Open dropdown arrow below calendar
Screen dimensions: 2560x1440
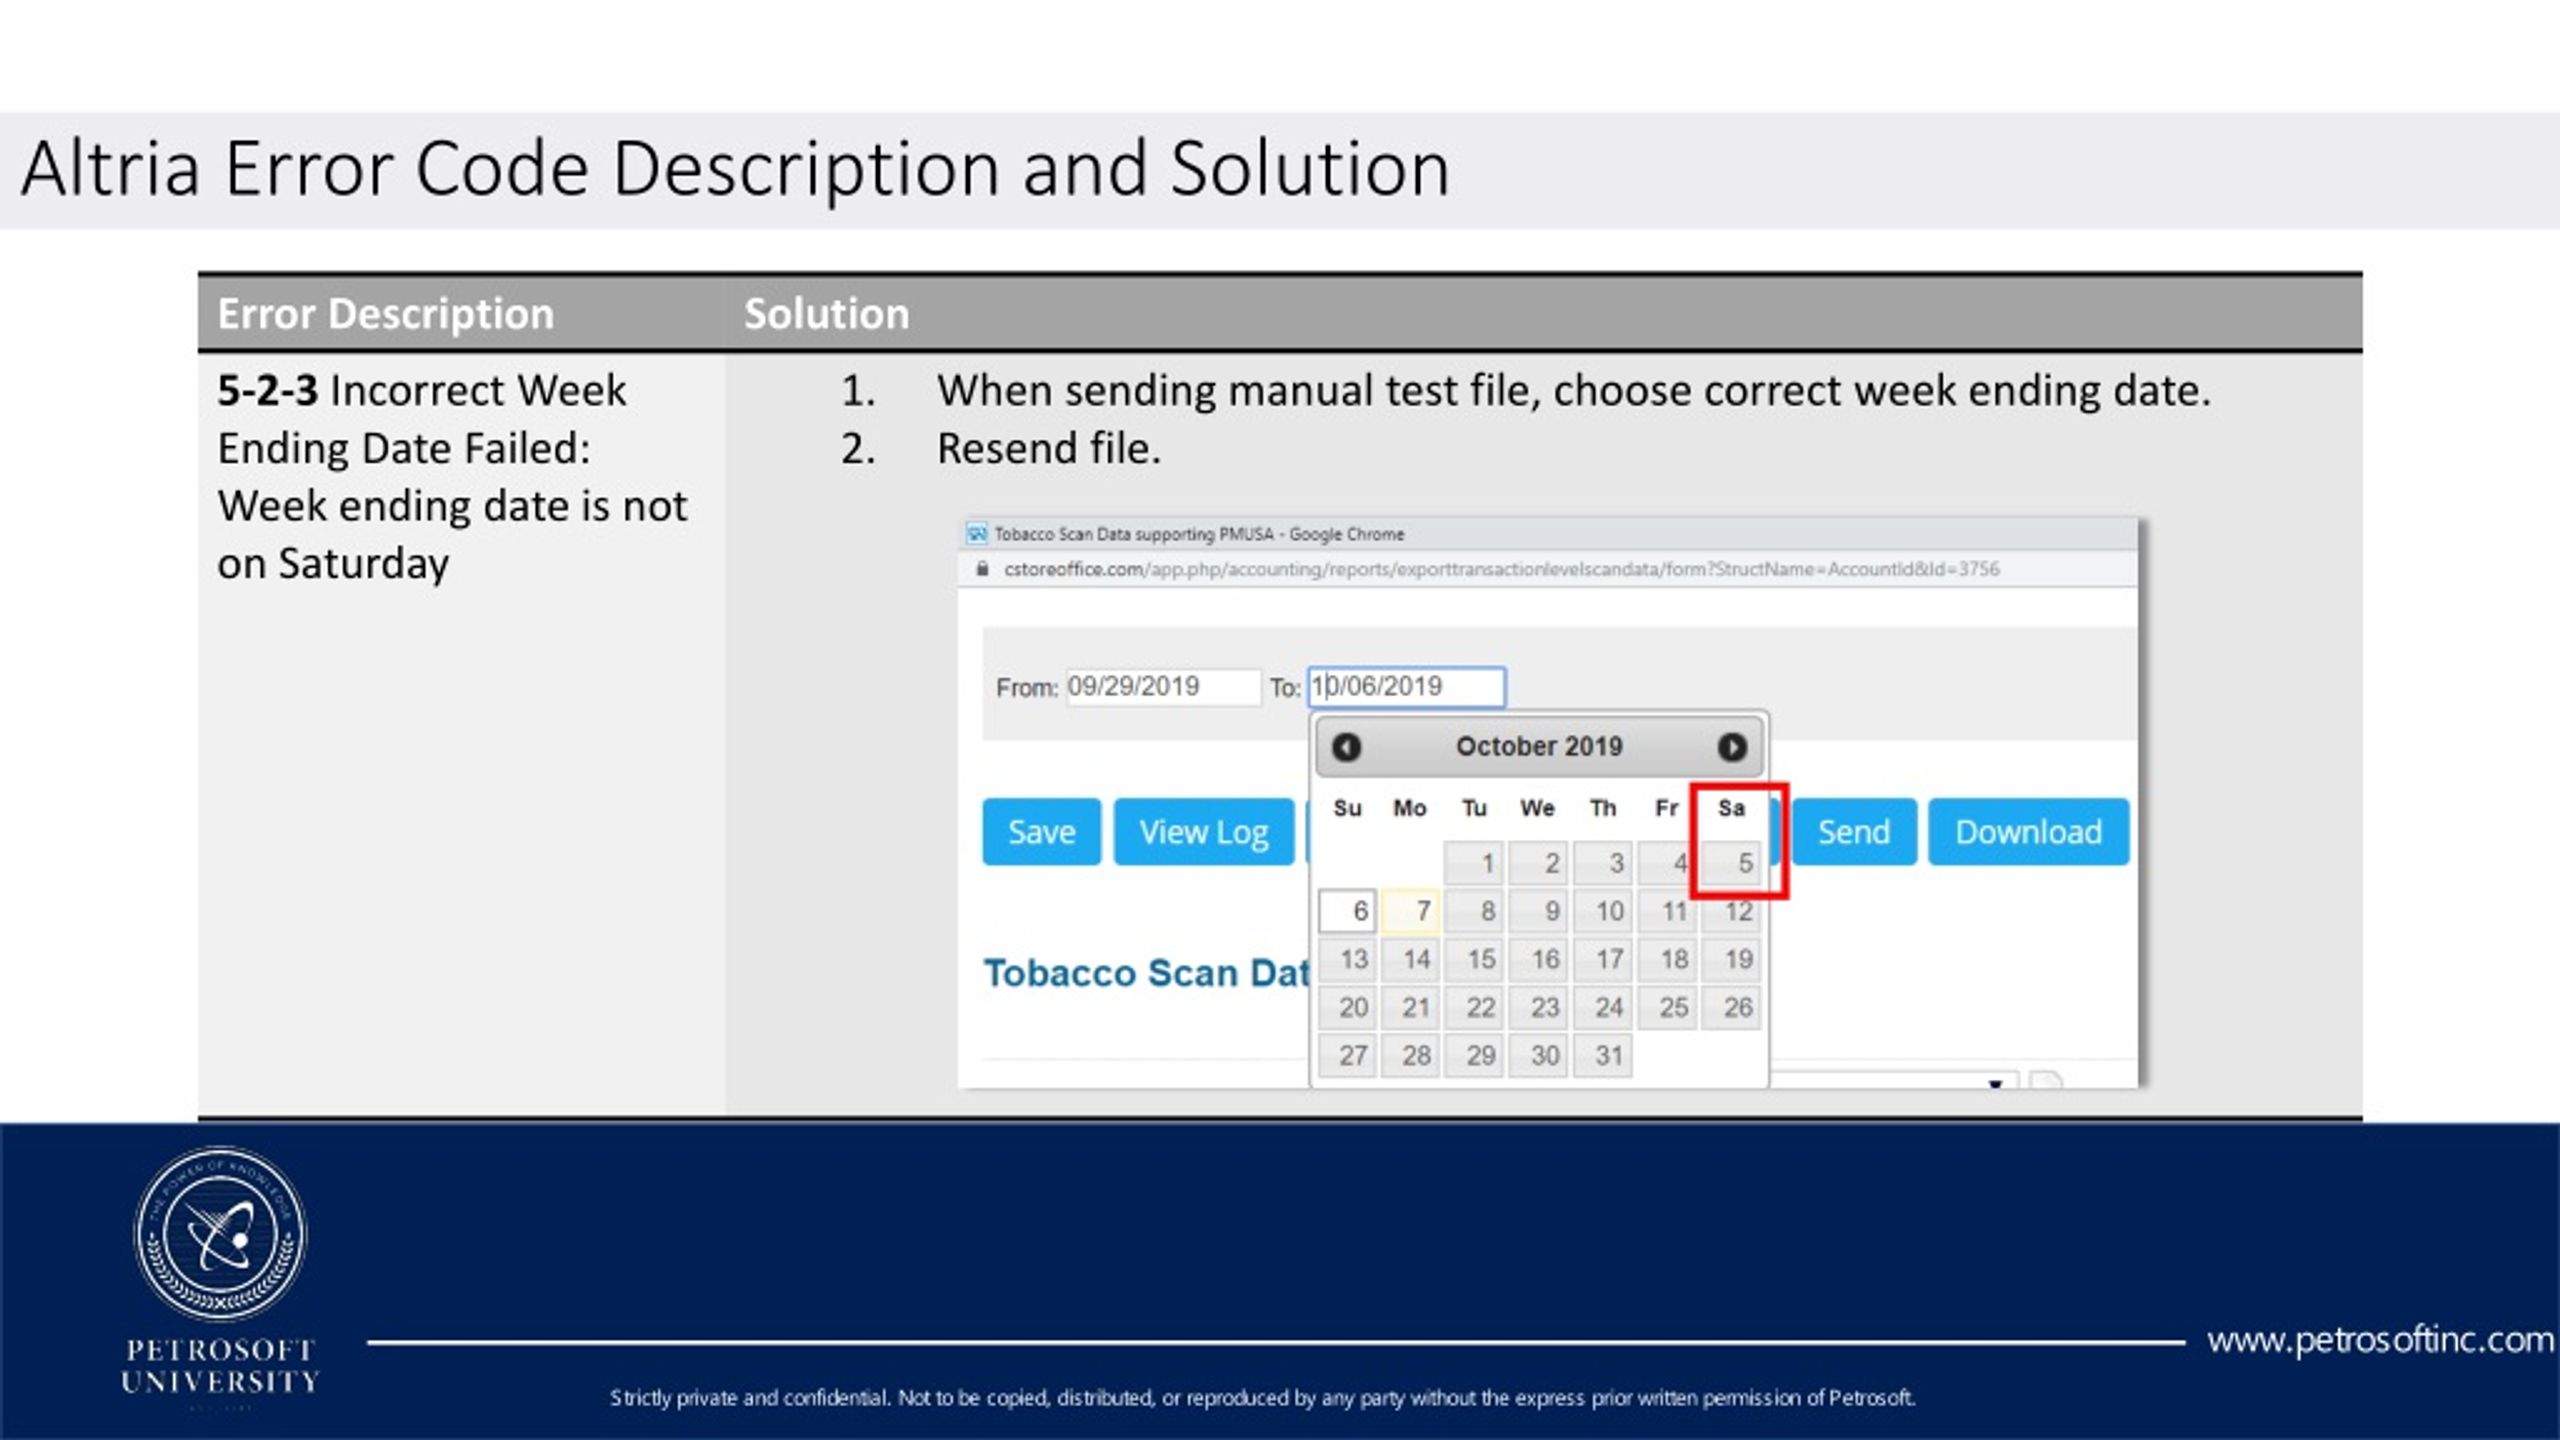(1995, 1083)
